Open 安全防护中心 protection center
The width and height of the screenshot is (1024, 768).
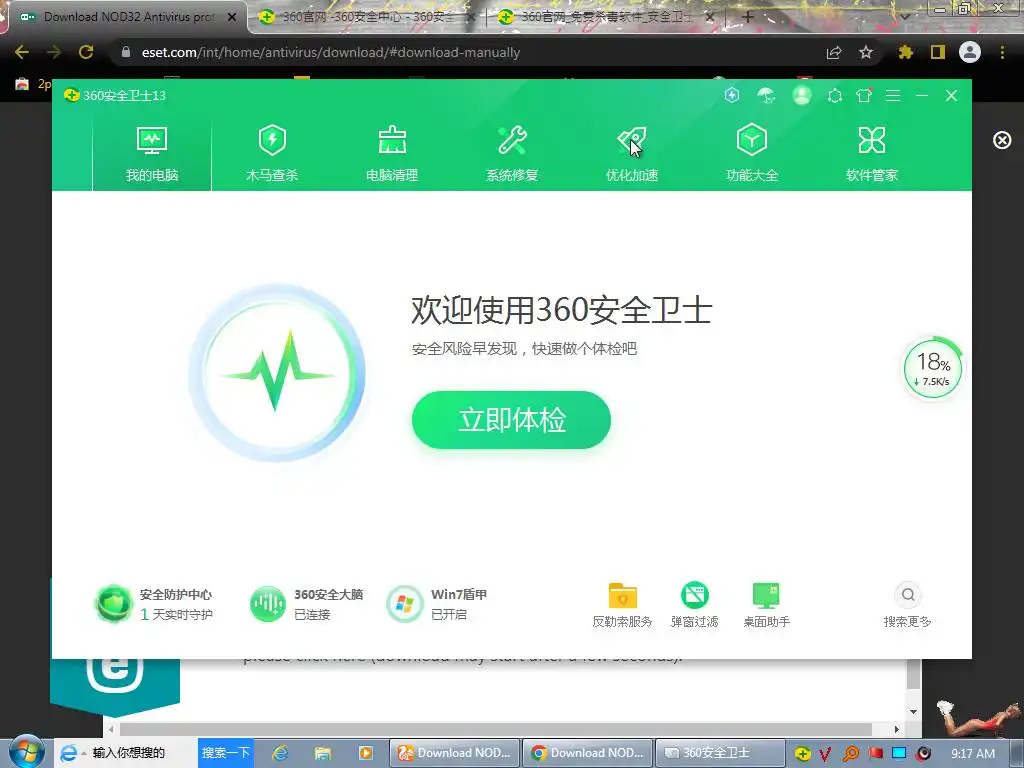154,604
